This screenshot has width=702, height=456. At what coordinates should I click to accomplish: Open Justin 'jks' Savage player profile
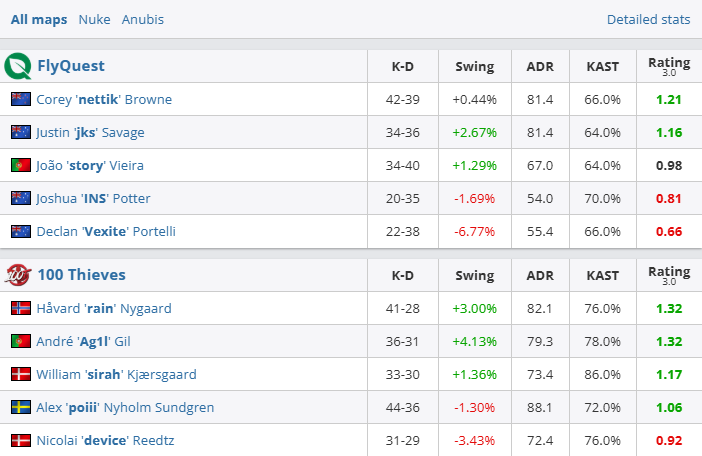coord(90,132)
